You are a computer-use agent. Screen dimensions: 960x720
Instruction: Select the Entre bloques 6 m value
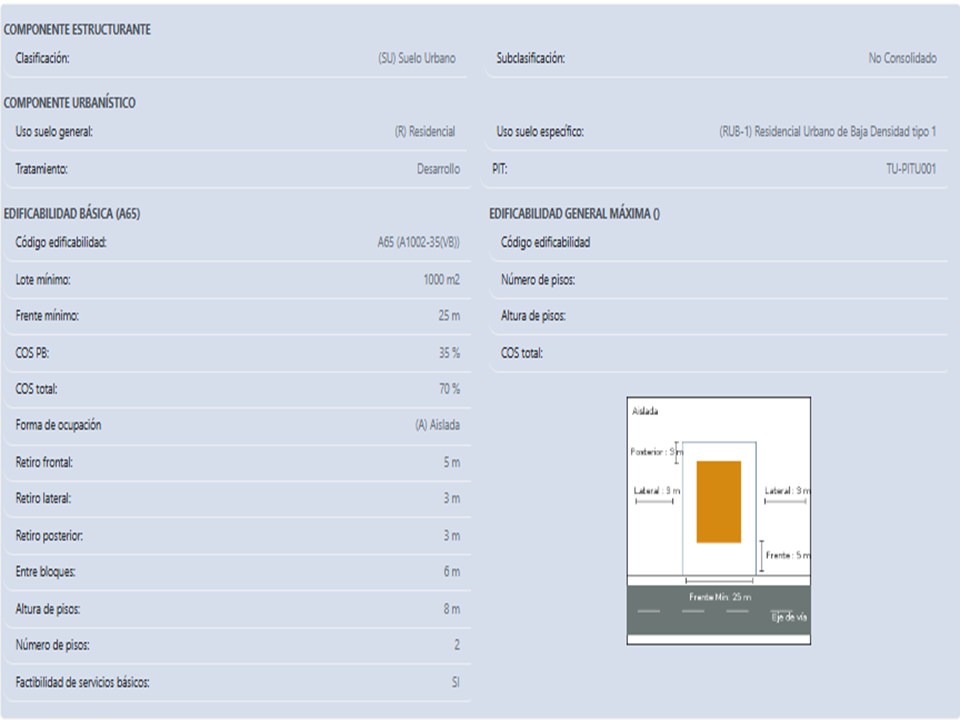click(x=452, y=572)
